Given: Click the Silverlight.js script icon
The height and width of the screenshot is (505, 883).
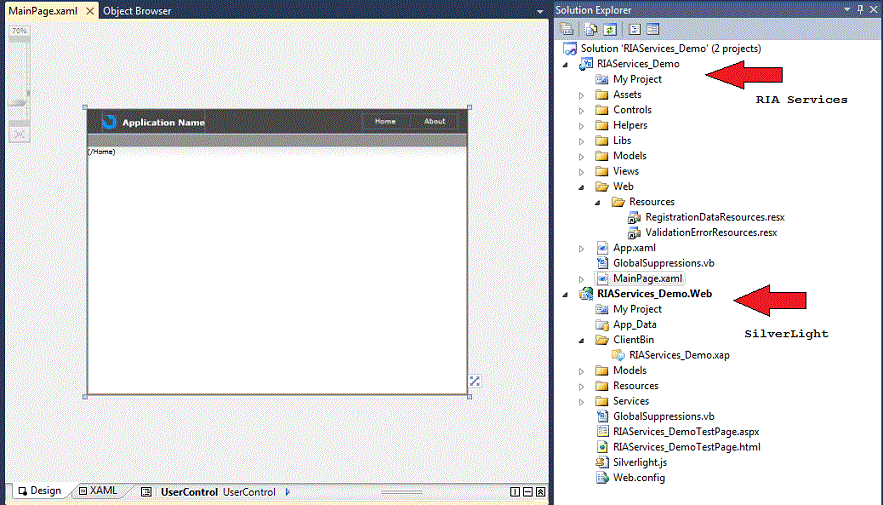Looking at the screenshot, I should point(602,462).
